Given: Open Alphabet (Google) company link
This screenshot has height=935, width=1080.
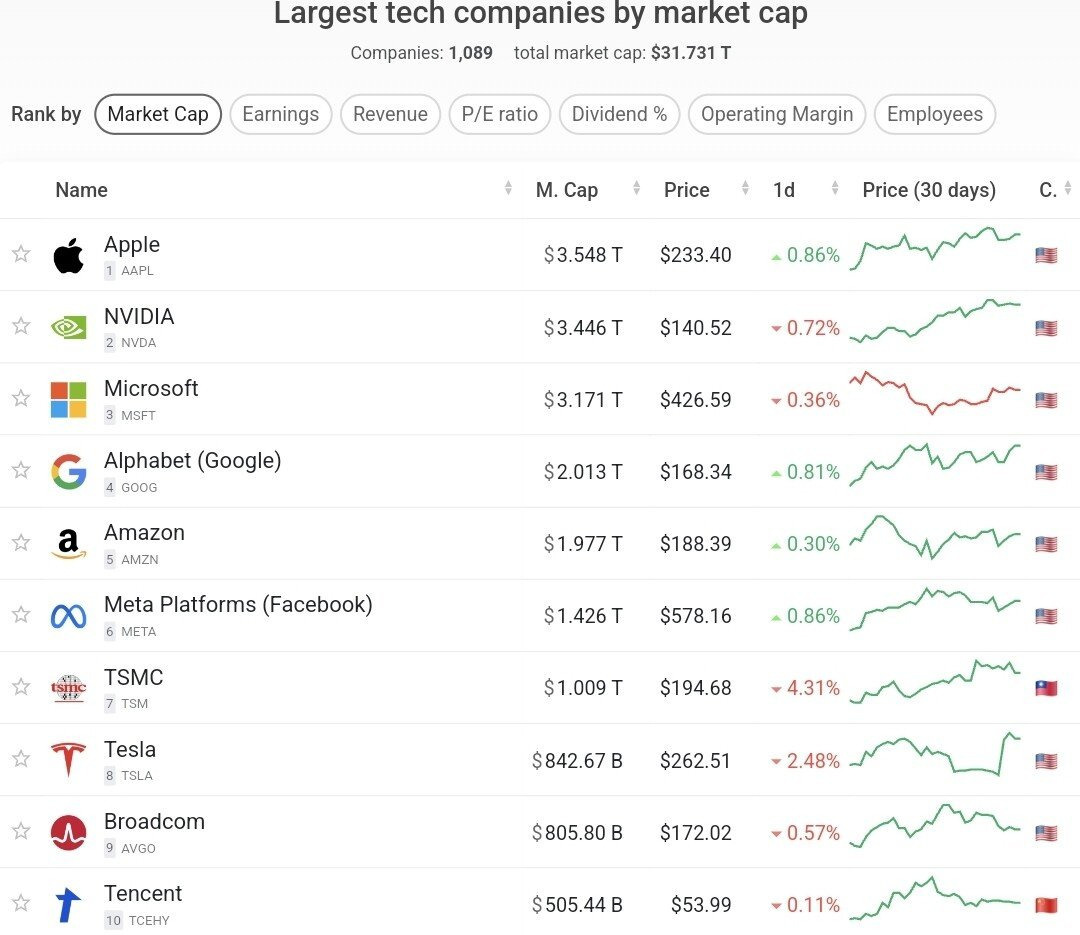Looking at the screenshot, I should 192,460.
